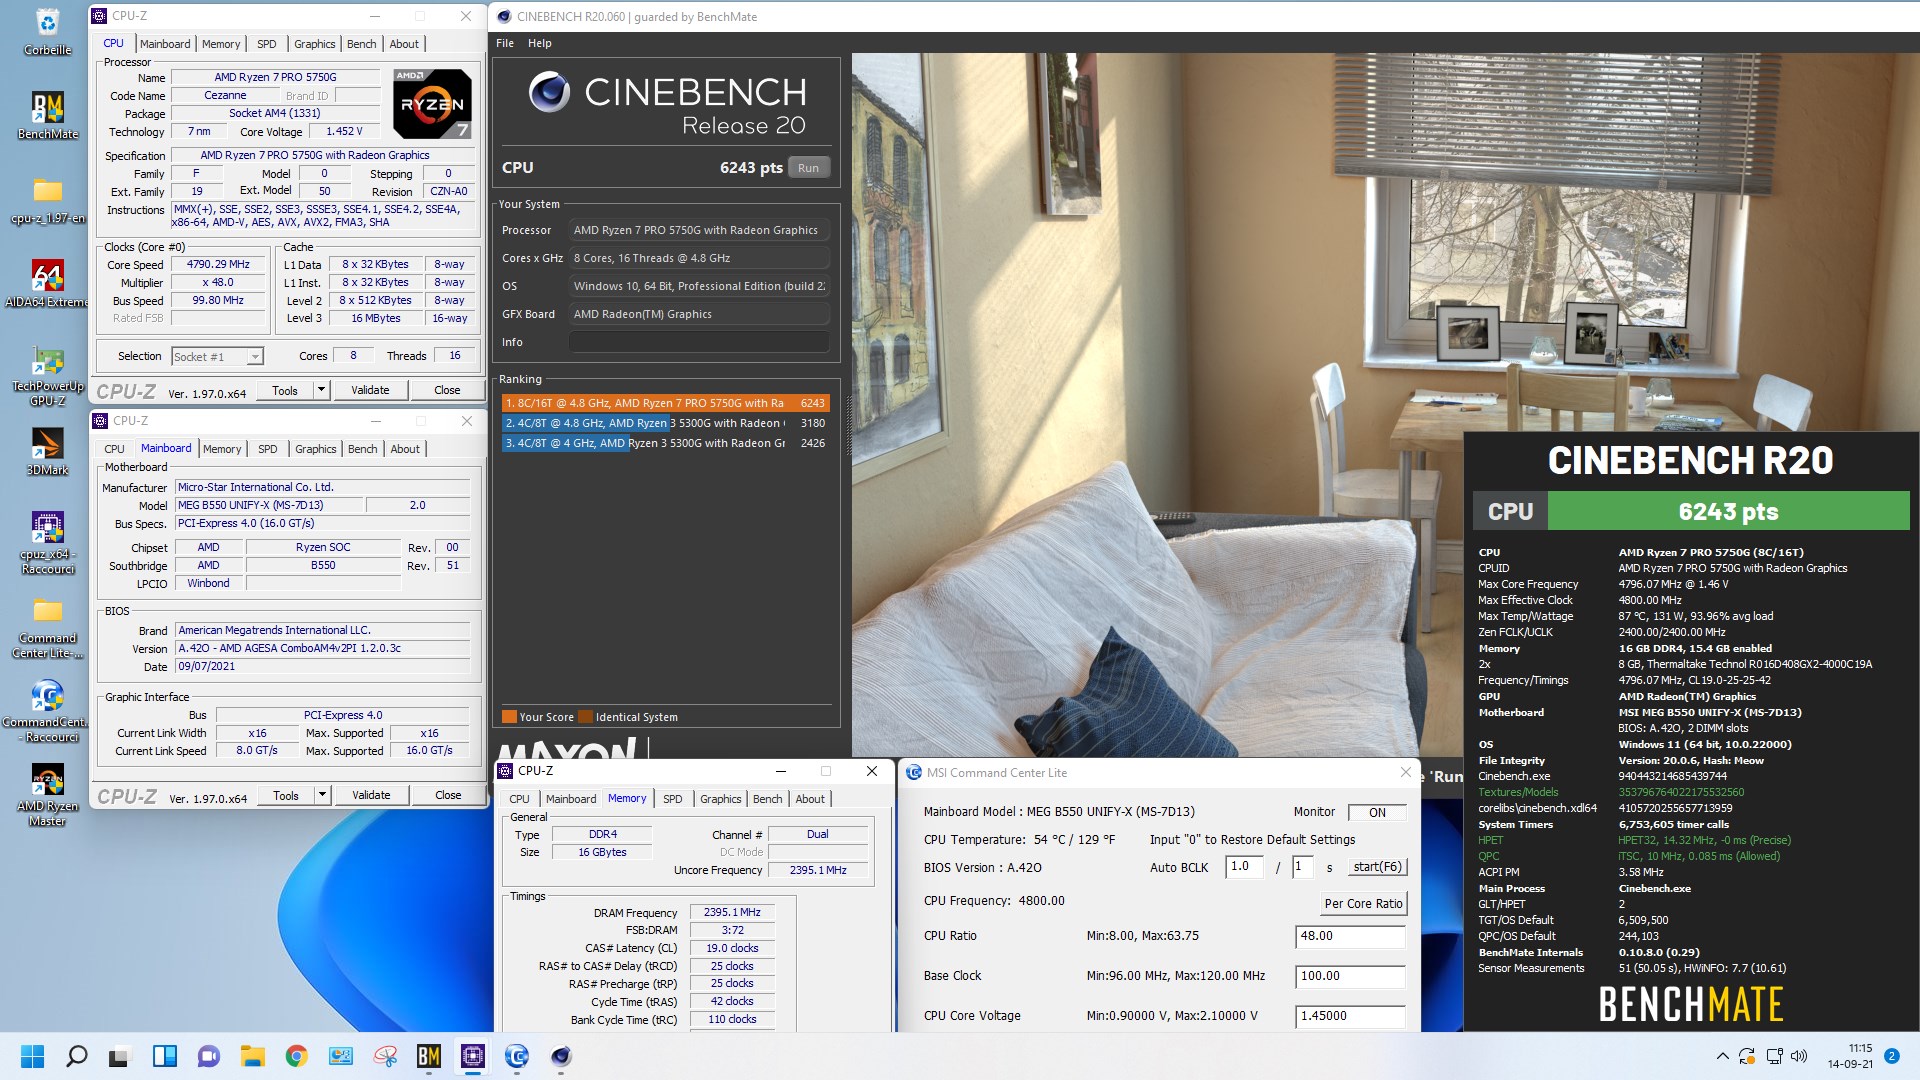Select ranking entry 3 scoring 2426
The image size is (1920, 1080).
tap(665, 443)
